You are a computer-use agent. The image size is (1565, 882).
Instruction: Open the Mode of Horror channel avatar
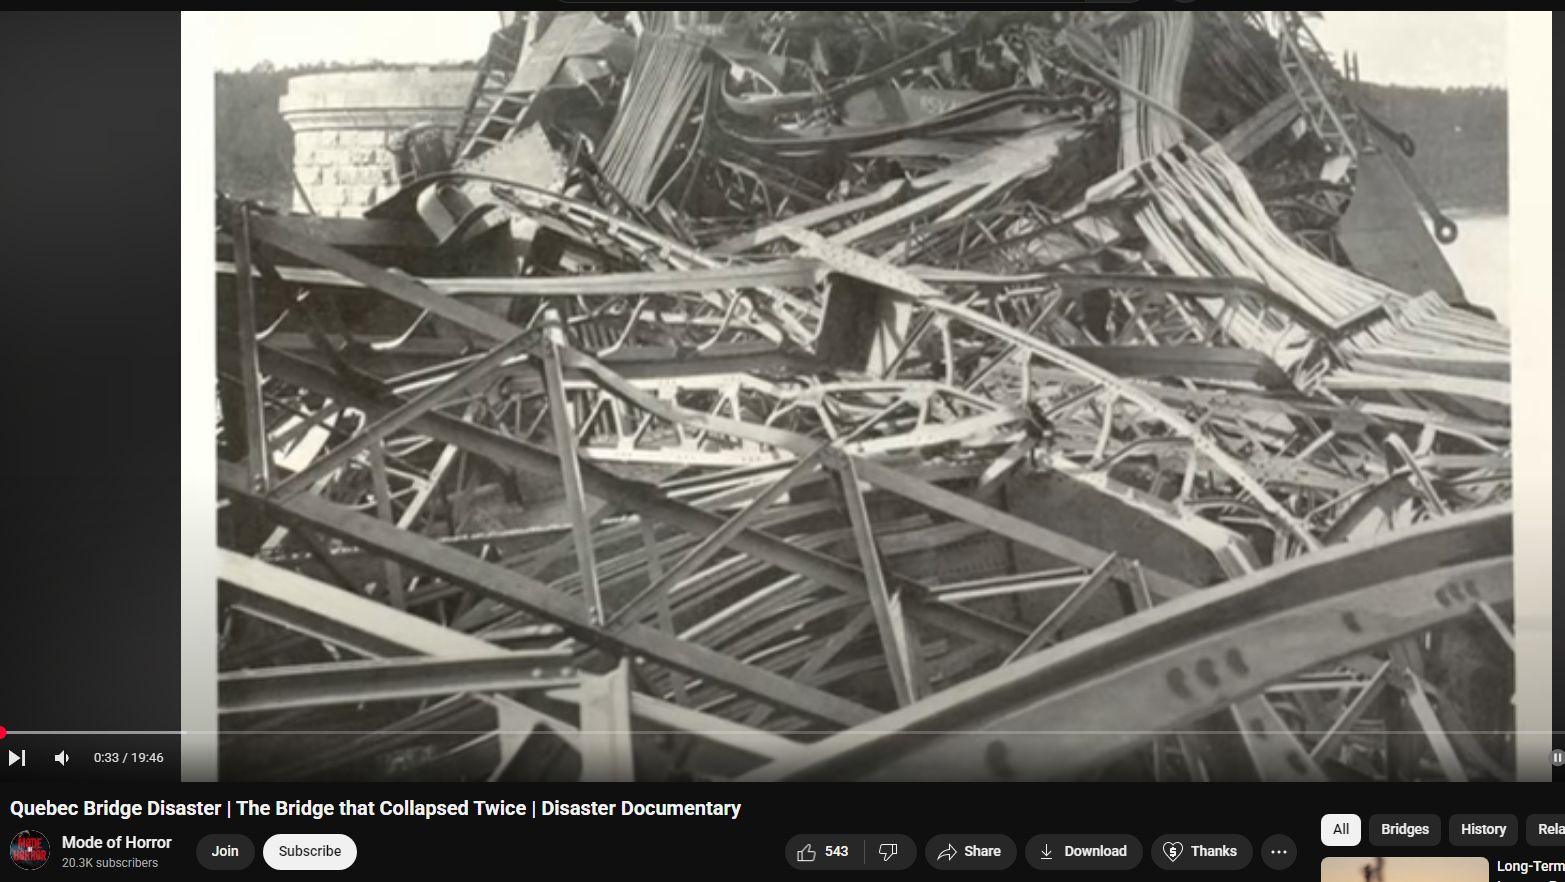point(30,850)
